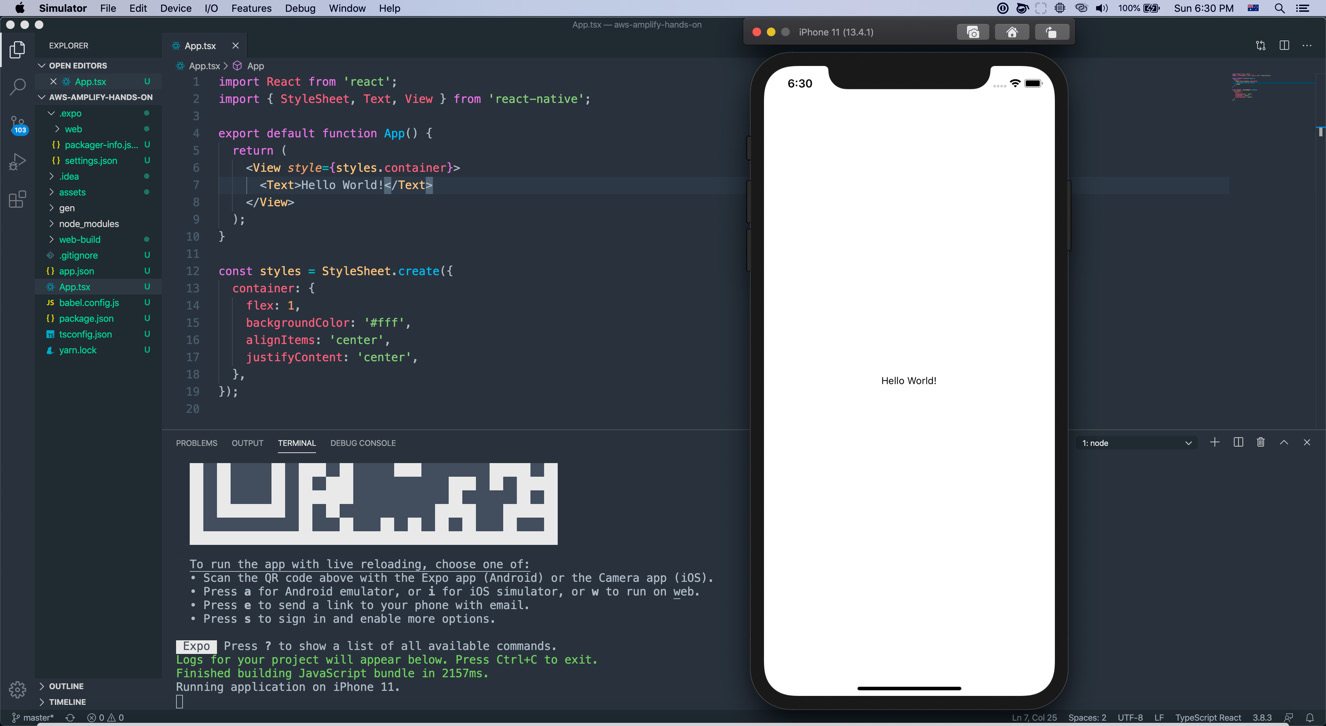Open the Simulator File menu
The image size is (1326, 726).
pyautogui.click(x=108, y=8)
